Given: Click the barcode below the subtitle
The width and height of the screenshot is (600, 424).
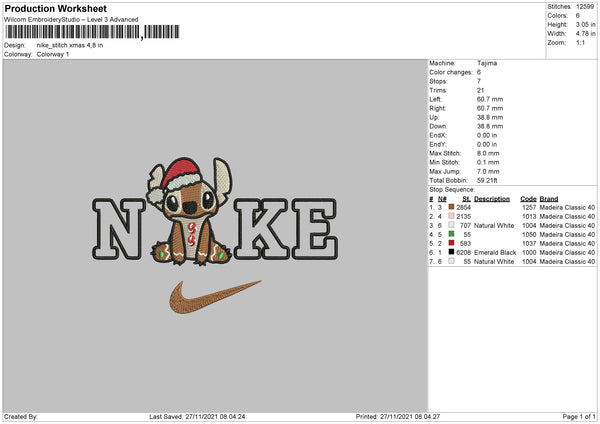Looking at the screenshot, I should 91,32.
